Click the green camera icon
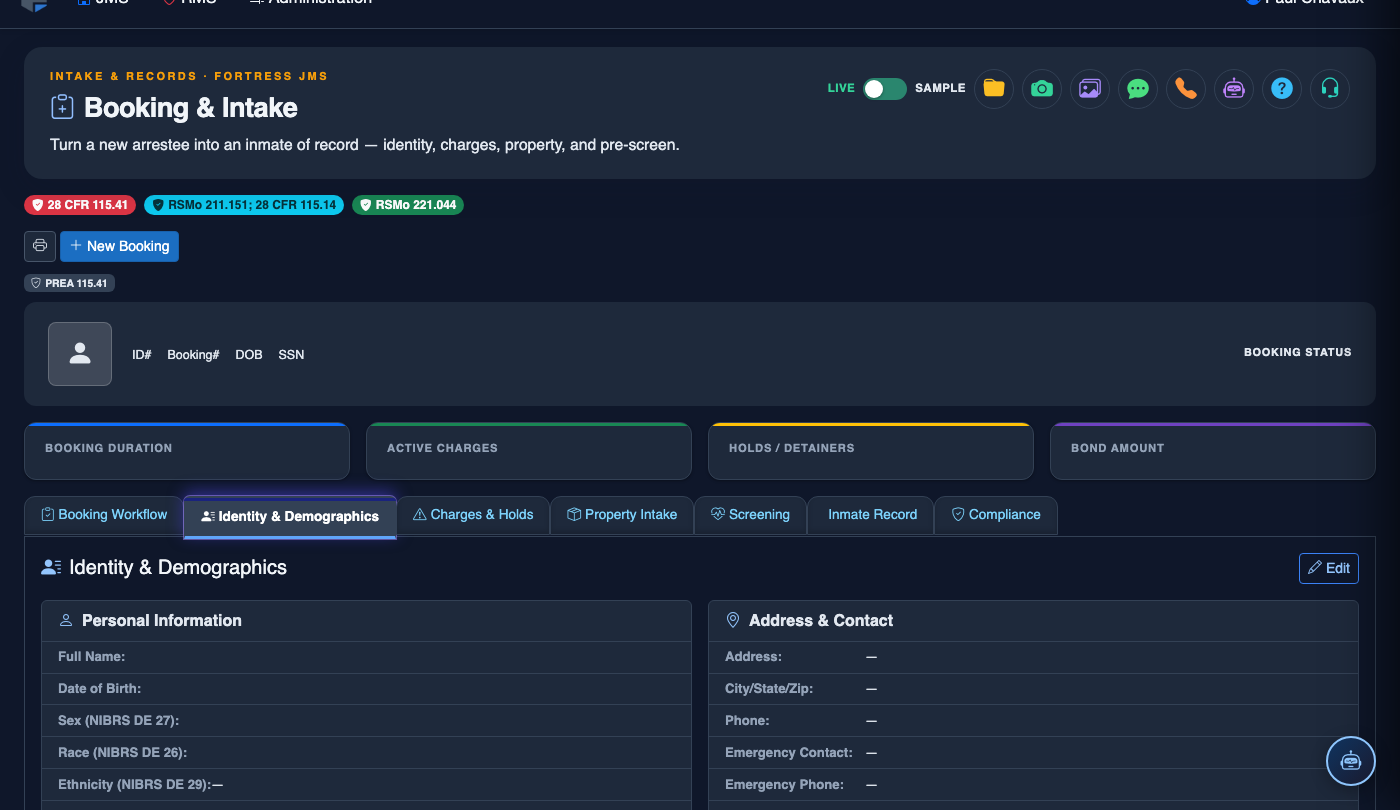The height and width of the screenshot is (810, 1400). (x=1042, y=88)
